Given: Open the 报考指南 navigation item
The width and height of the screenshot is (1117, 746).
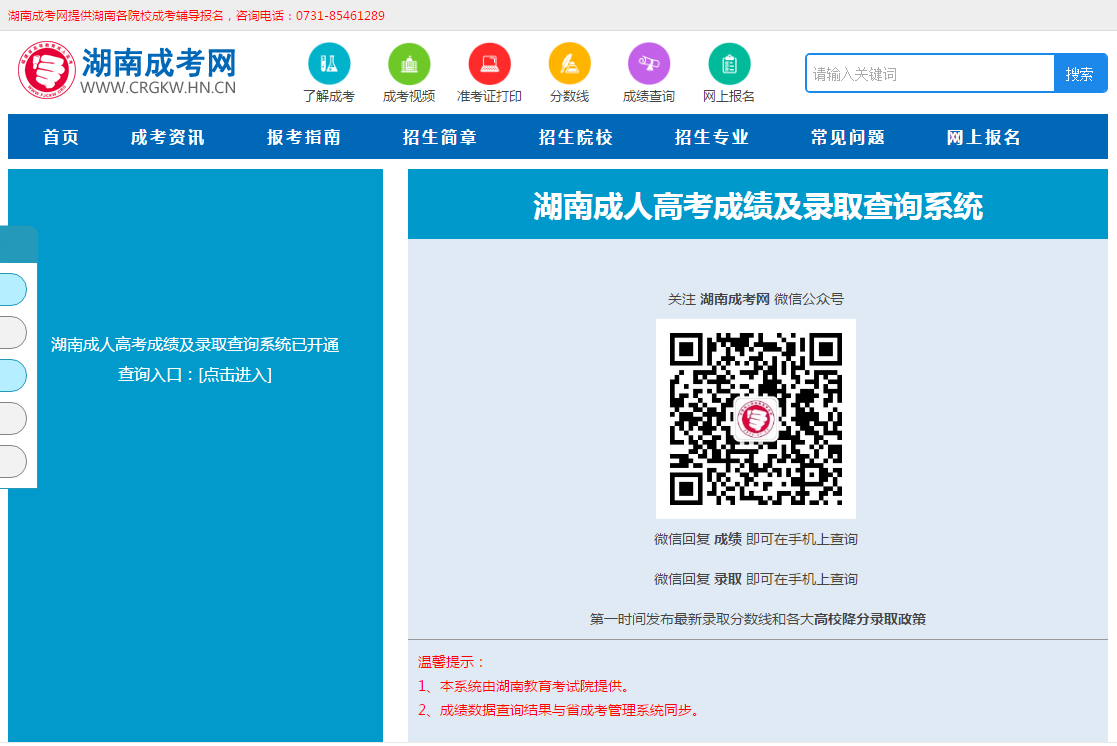Looking at the screenshot, I should pos(303,137).
